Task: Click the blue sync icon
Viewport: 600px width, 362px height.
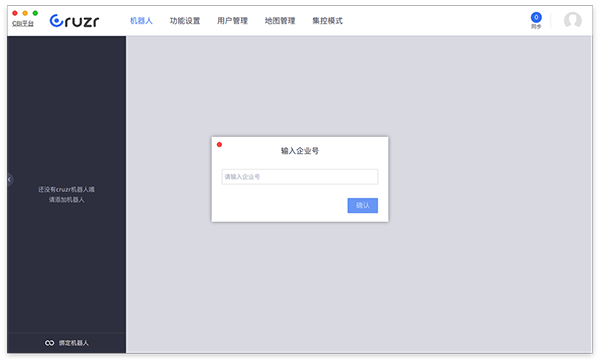Action: pyautogui.click(x=536, y=17)
